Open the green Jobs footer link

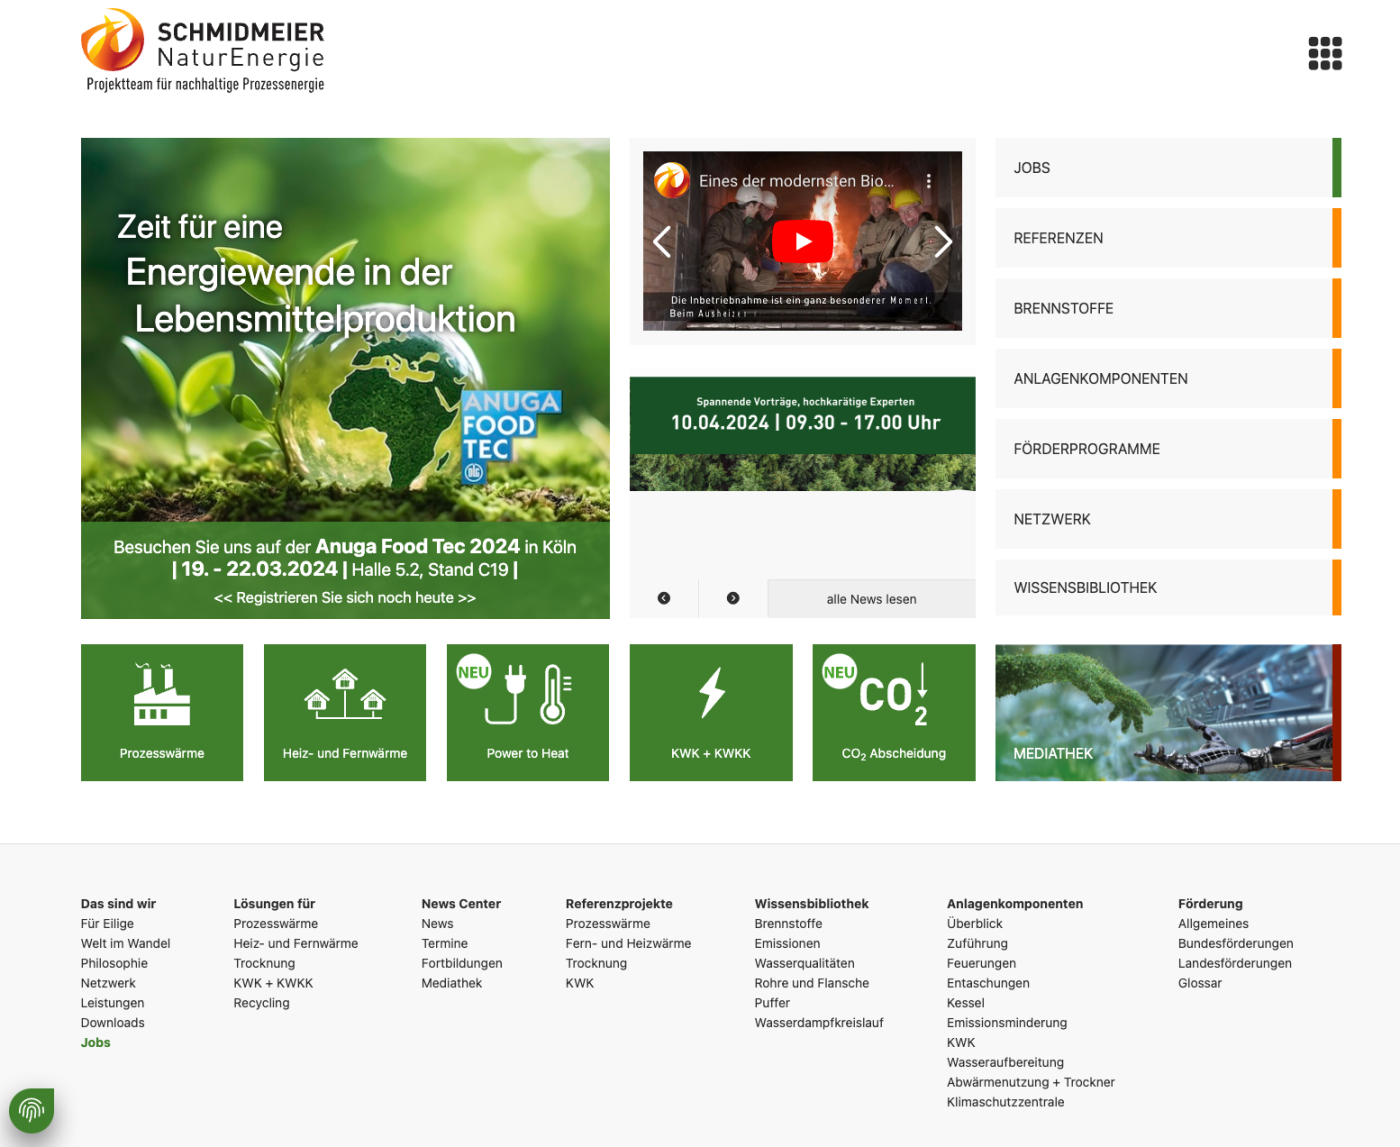click(96, 1042)
